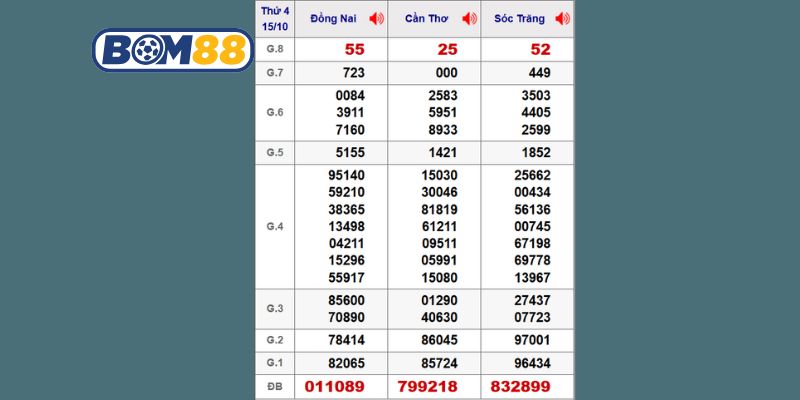The width and height of the screenshot is (800, 400).
Task: Click Sóc Trăng G.8 number 52
Action: coord(541,49)
